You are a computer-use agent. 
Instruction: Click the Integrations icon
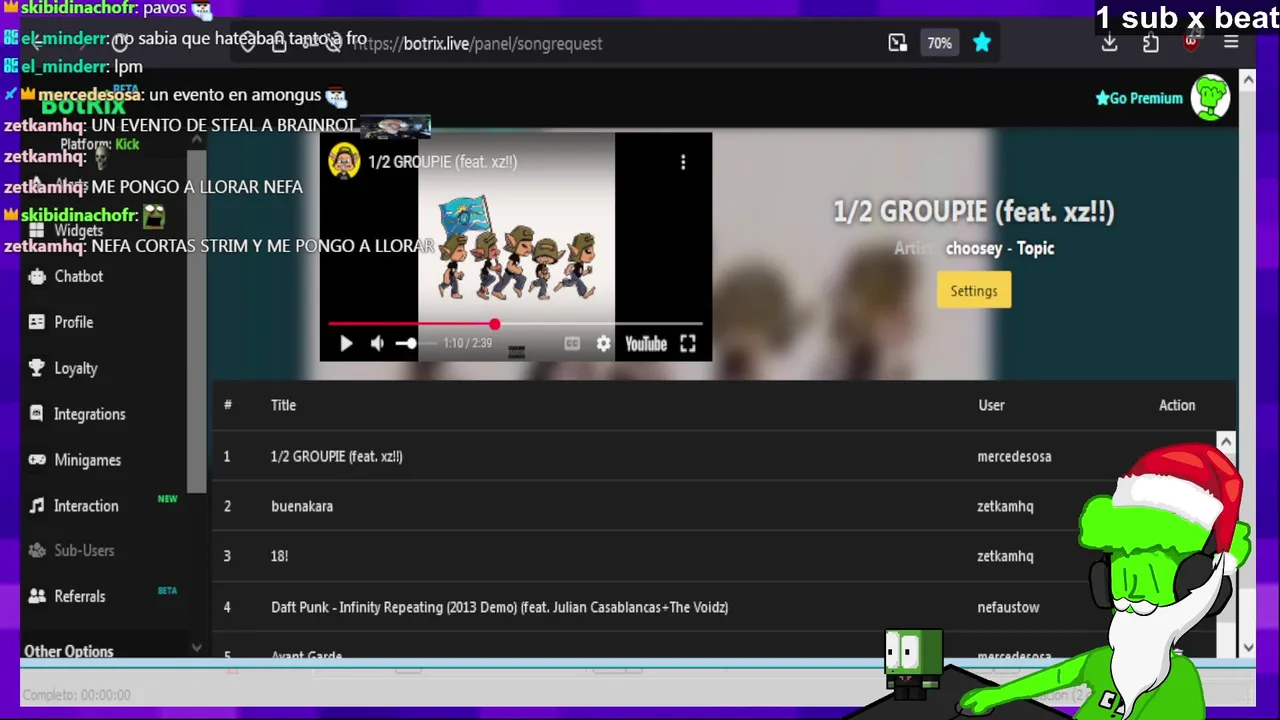pos(37,414)
